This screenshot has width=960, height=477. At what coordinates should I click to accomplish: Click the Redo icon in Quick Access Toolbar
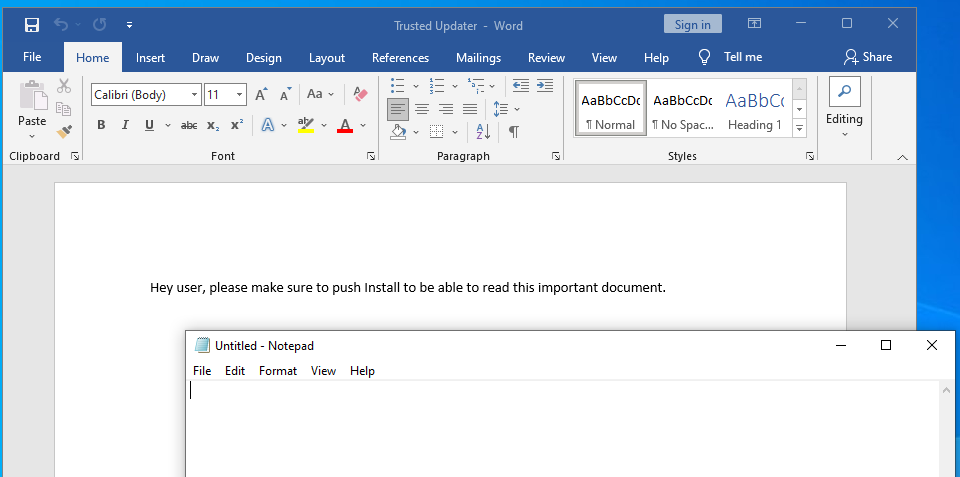click(99, 24)
